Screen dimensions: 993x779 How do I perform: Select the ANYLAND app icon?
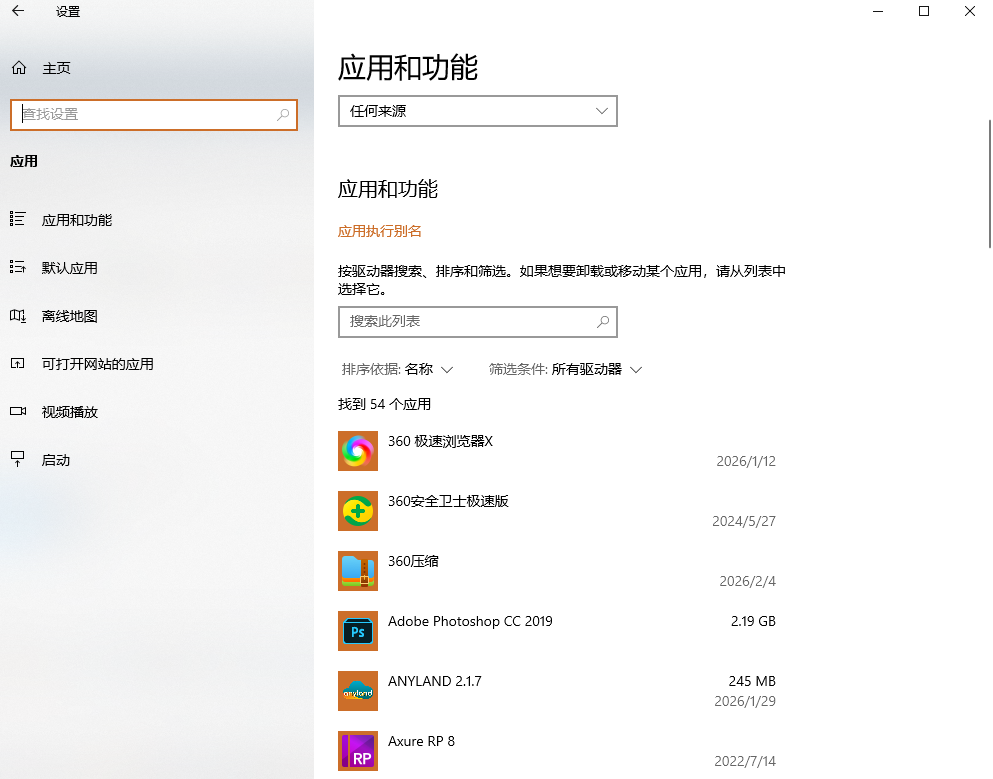pos(357,690)
